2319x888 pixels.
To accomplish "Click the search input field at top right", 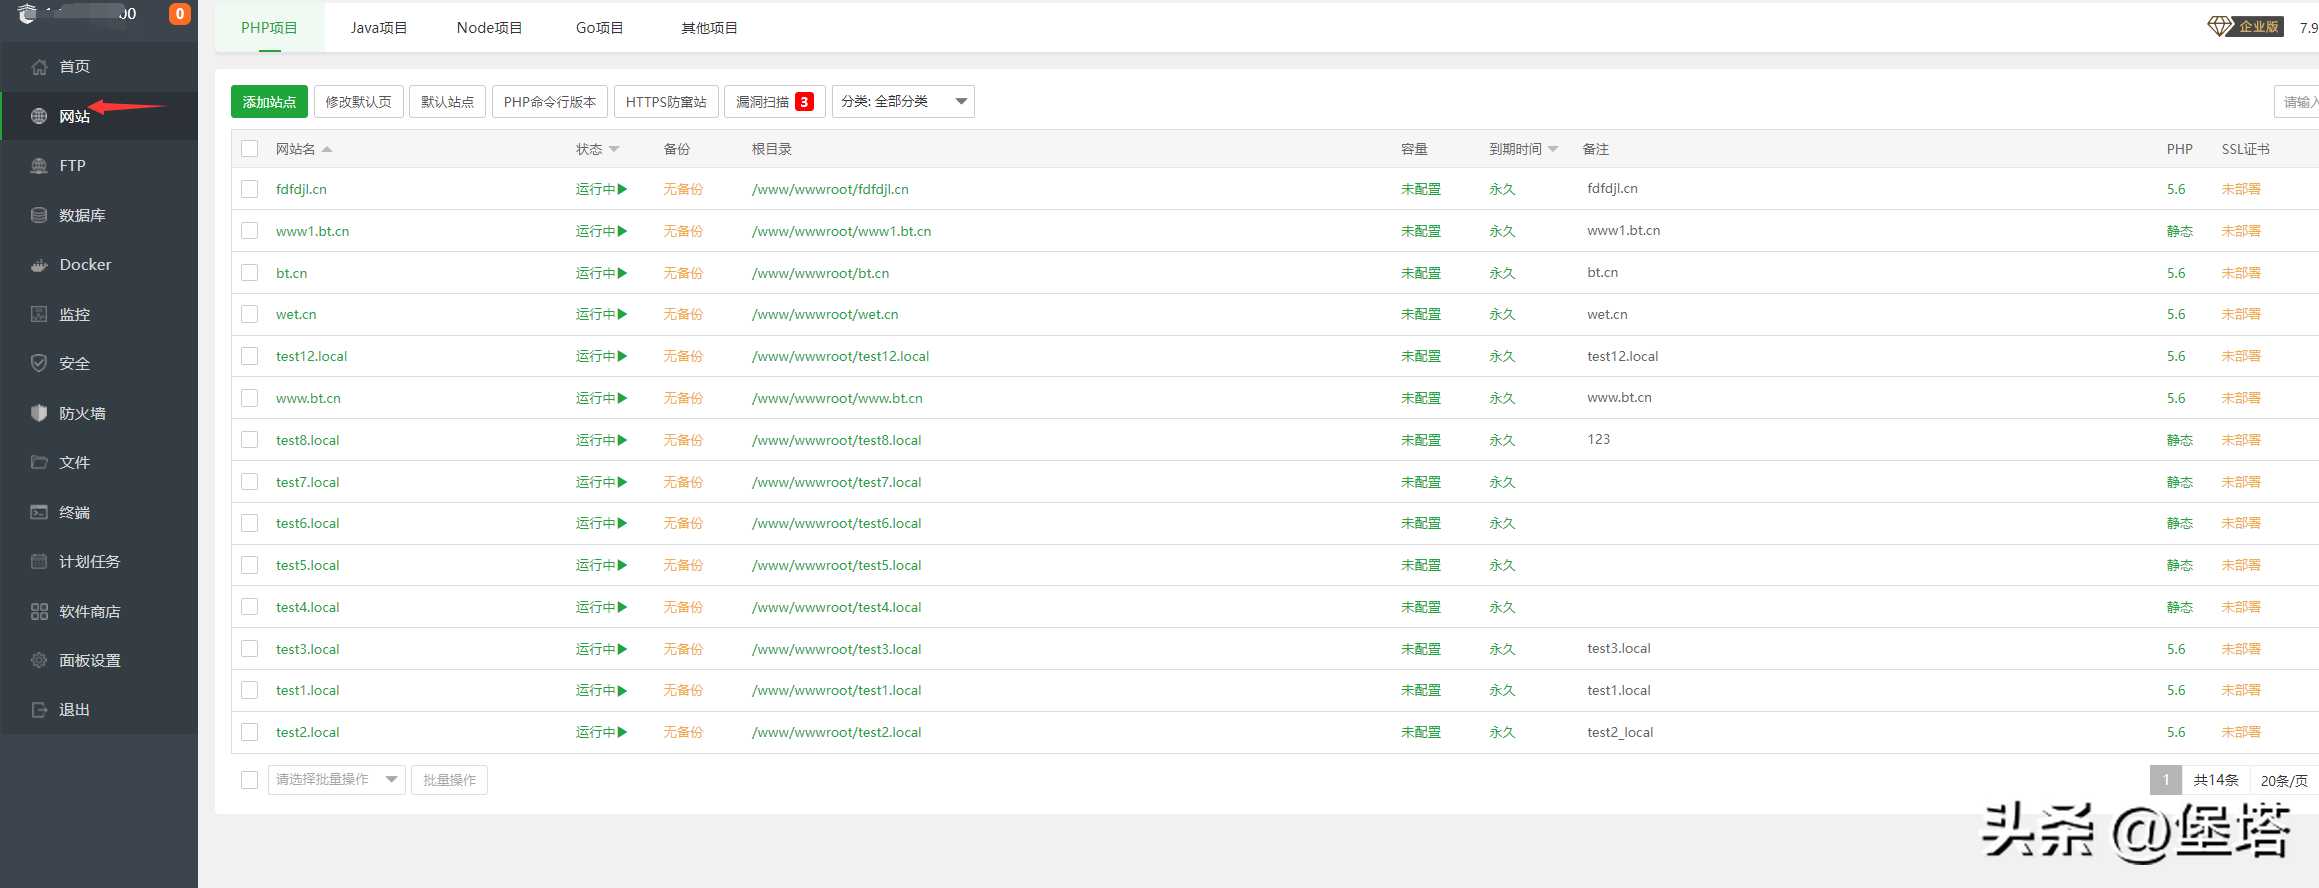I will tap(2296, 102).
